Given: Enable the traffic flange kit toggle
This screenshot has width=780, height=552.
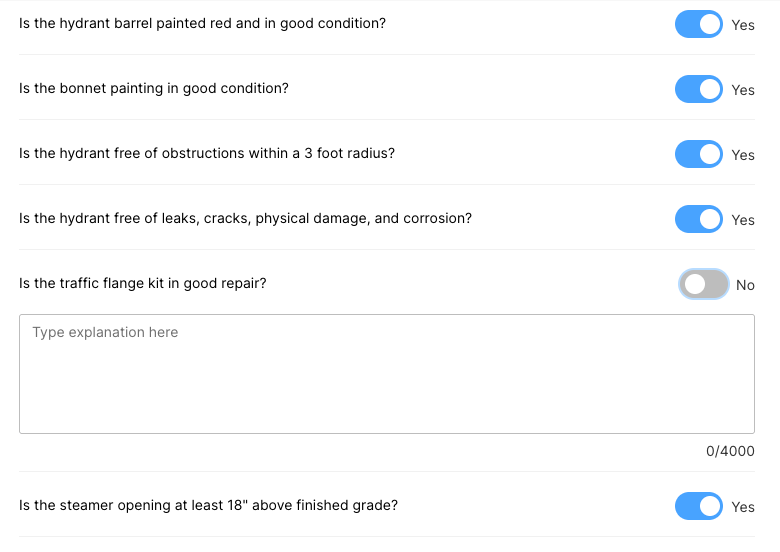Looking at the screenshot, I should pyautogui.click(x=703, y=284).
